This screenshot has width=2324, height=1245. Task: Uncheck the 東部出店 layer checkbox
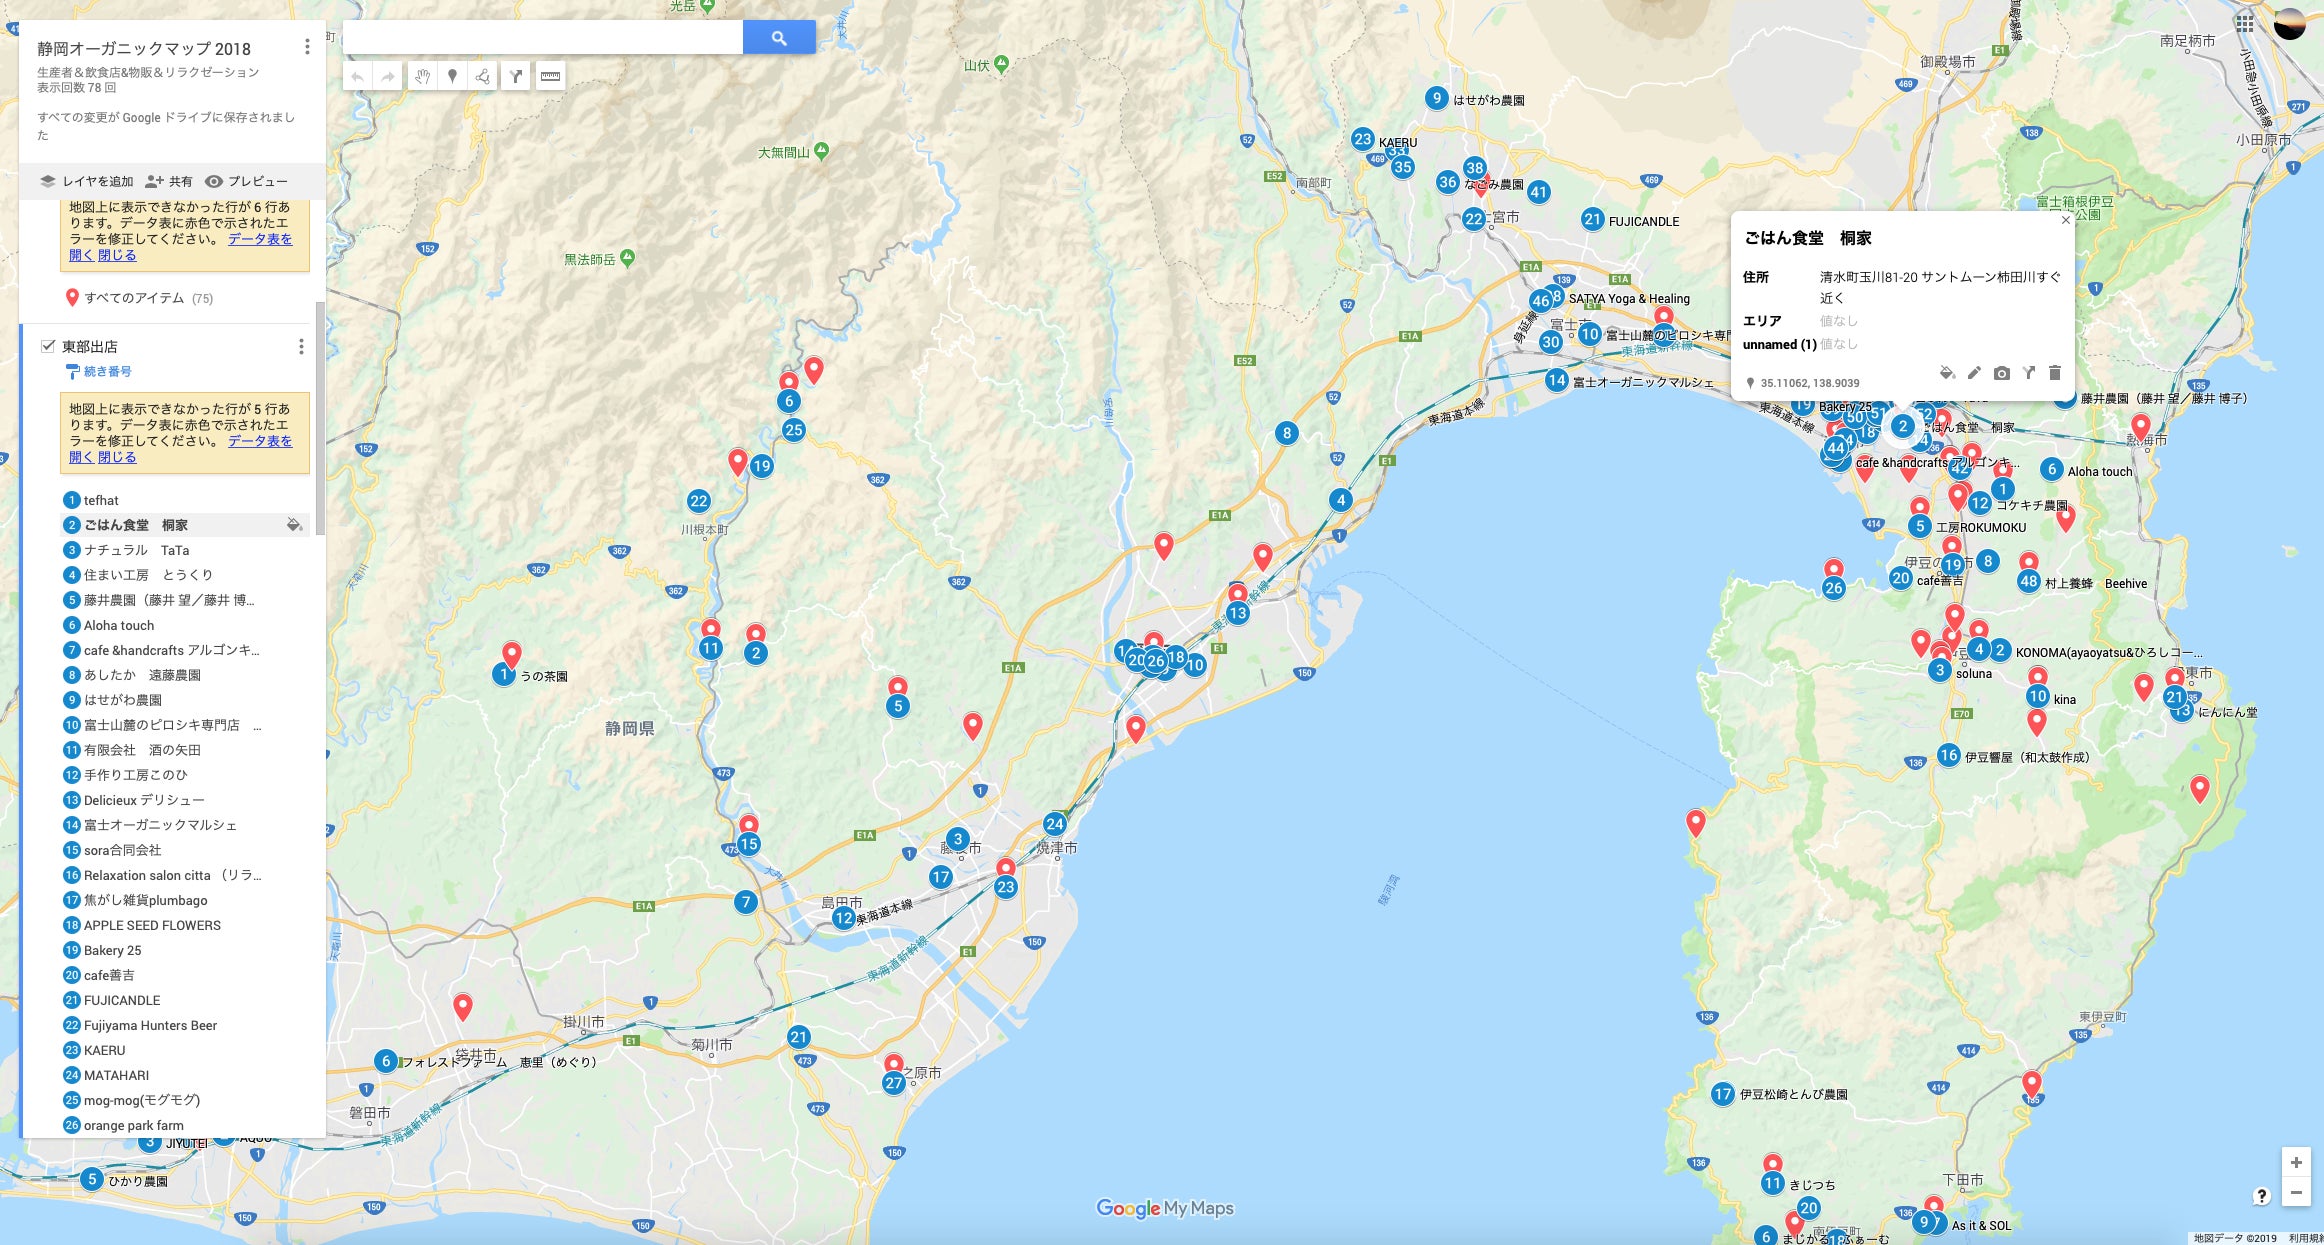(x=47, y=346)
